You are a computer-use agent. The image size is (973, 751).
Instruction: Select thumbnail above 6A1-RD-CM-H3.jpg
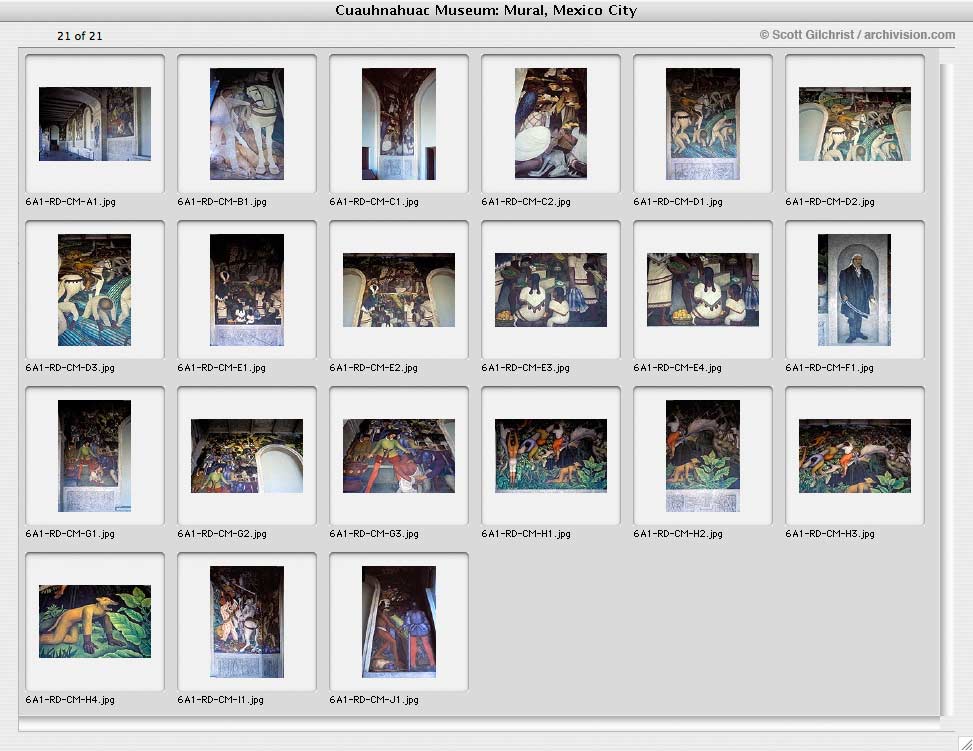point(855,456)
